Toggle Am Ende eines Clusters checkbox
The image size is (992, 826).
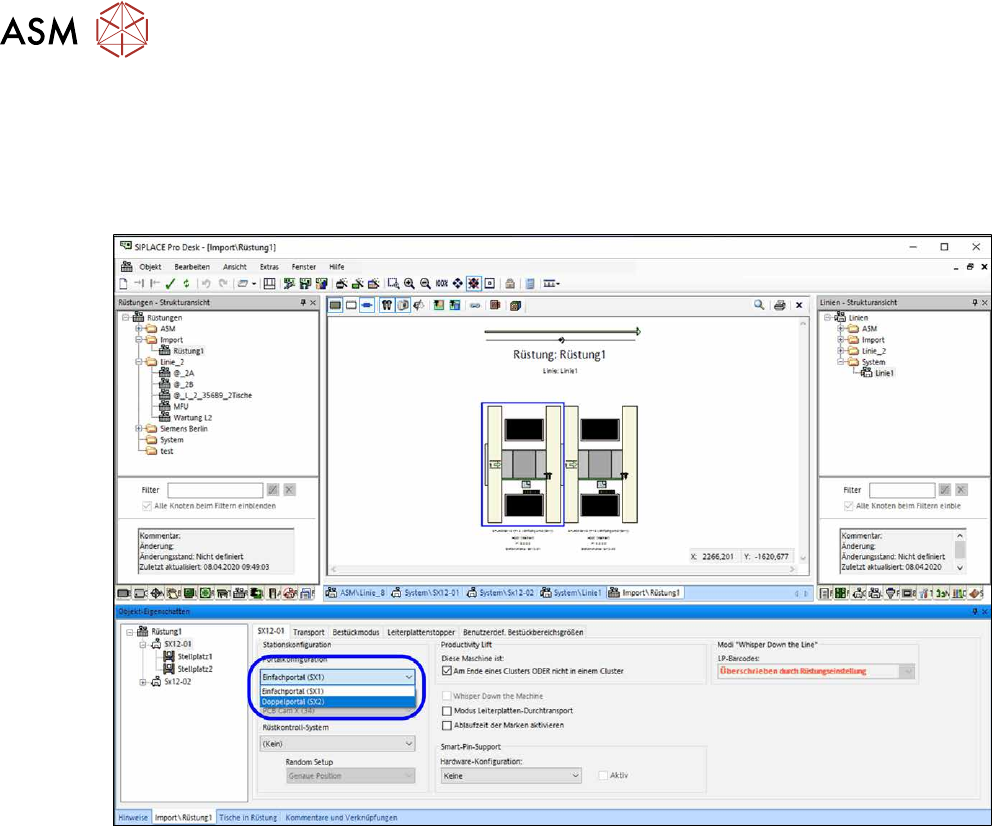tap(447, 671)
